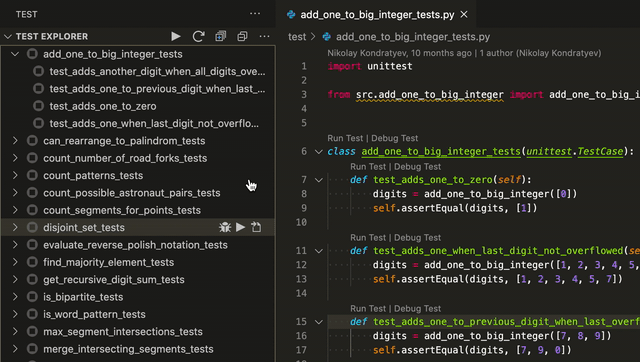Expand is_word_pattern_tests node
This screenshot has width=640, height=362.
point(15,314)
